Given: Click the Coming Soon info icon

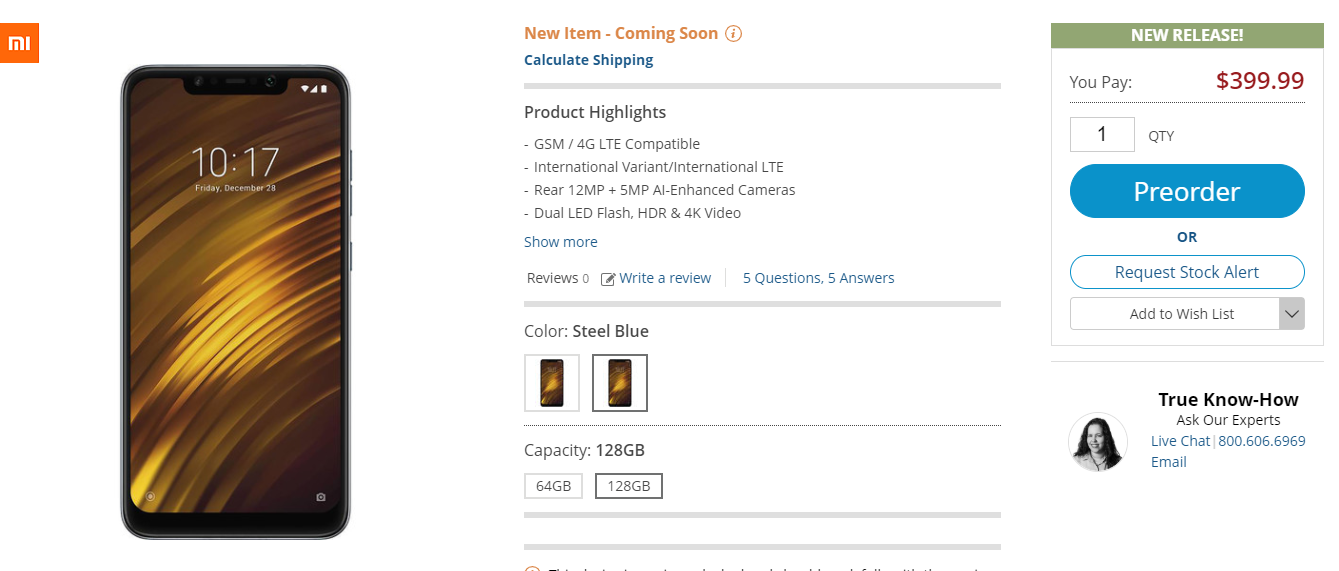Looking at the screenshot, I should (733, 34).
